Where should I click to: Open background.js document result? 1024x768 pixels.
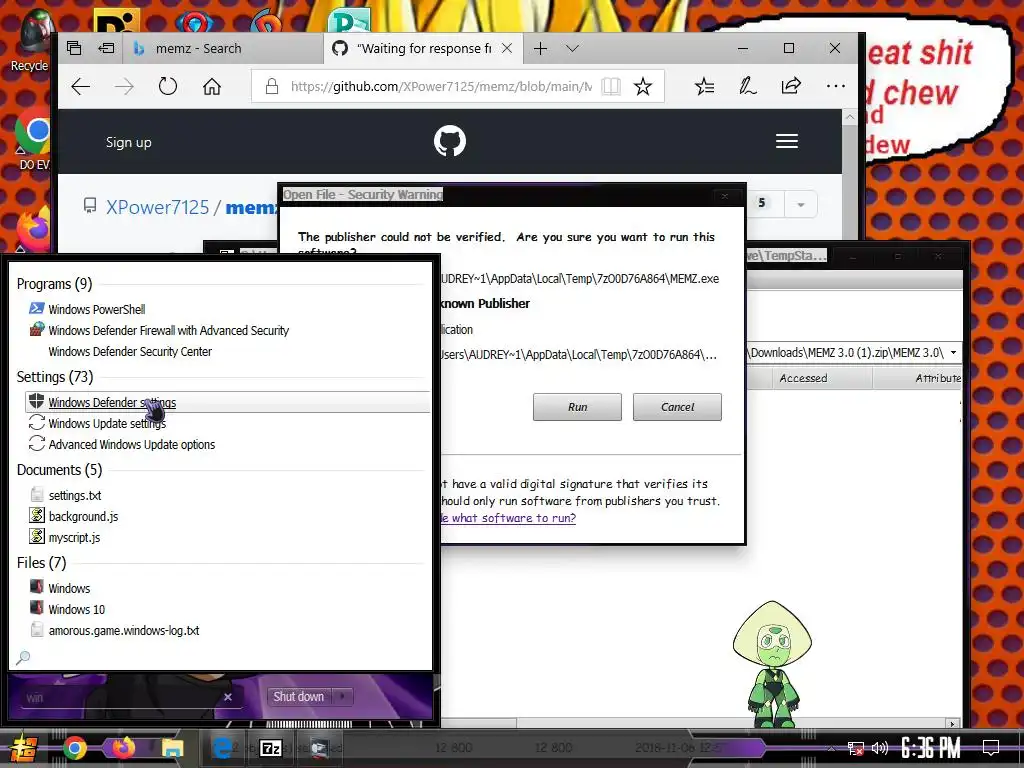83,516
